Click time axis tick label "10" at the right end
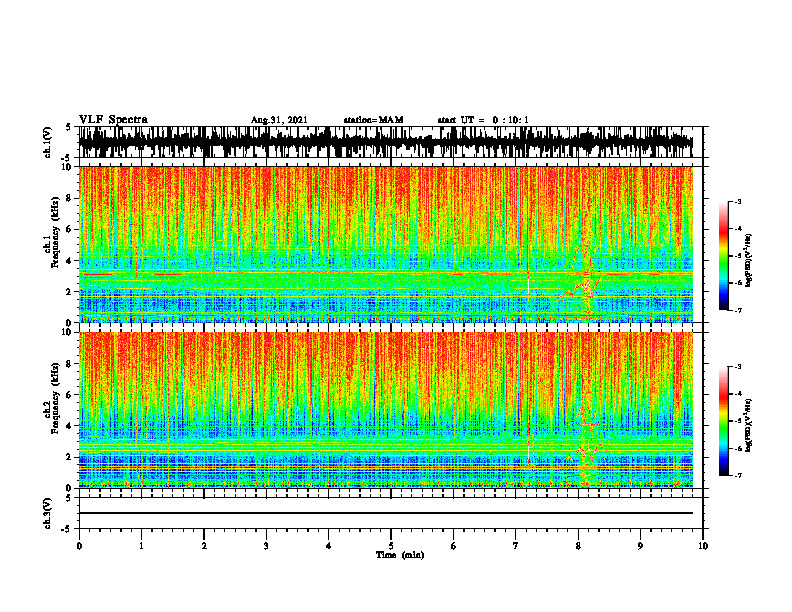 pyautogui.click(x=703, y=546)
